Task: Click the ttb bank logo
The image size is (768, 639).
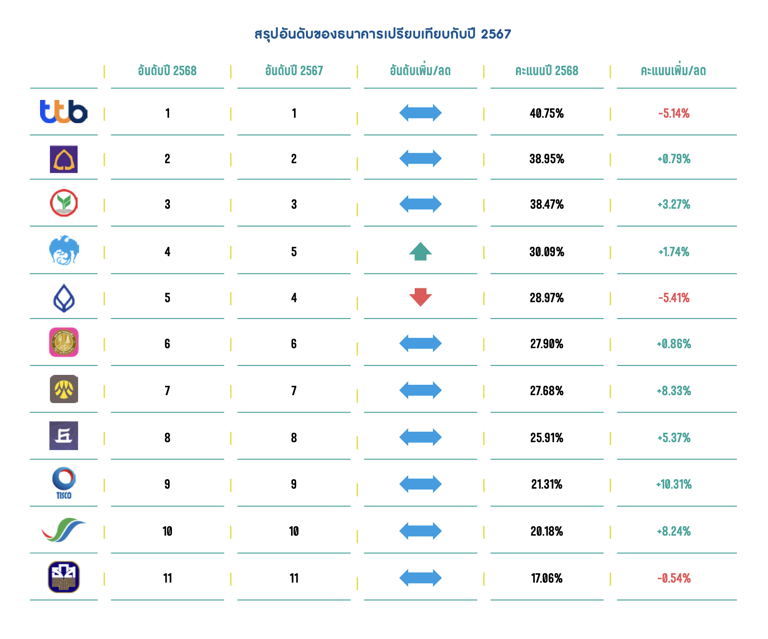Action: click(x=64, y=112)
